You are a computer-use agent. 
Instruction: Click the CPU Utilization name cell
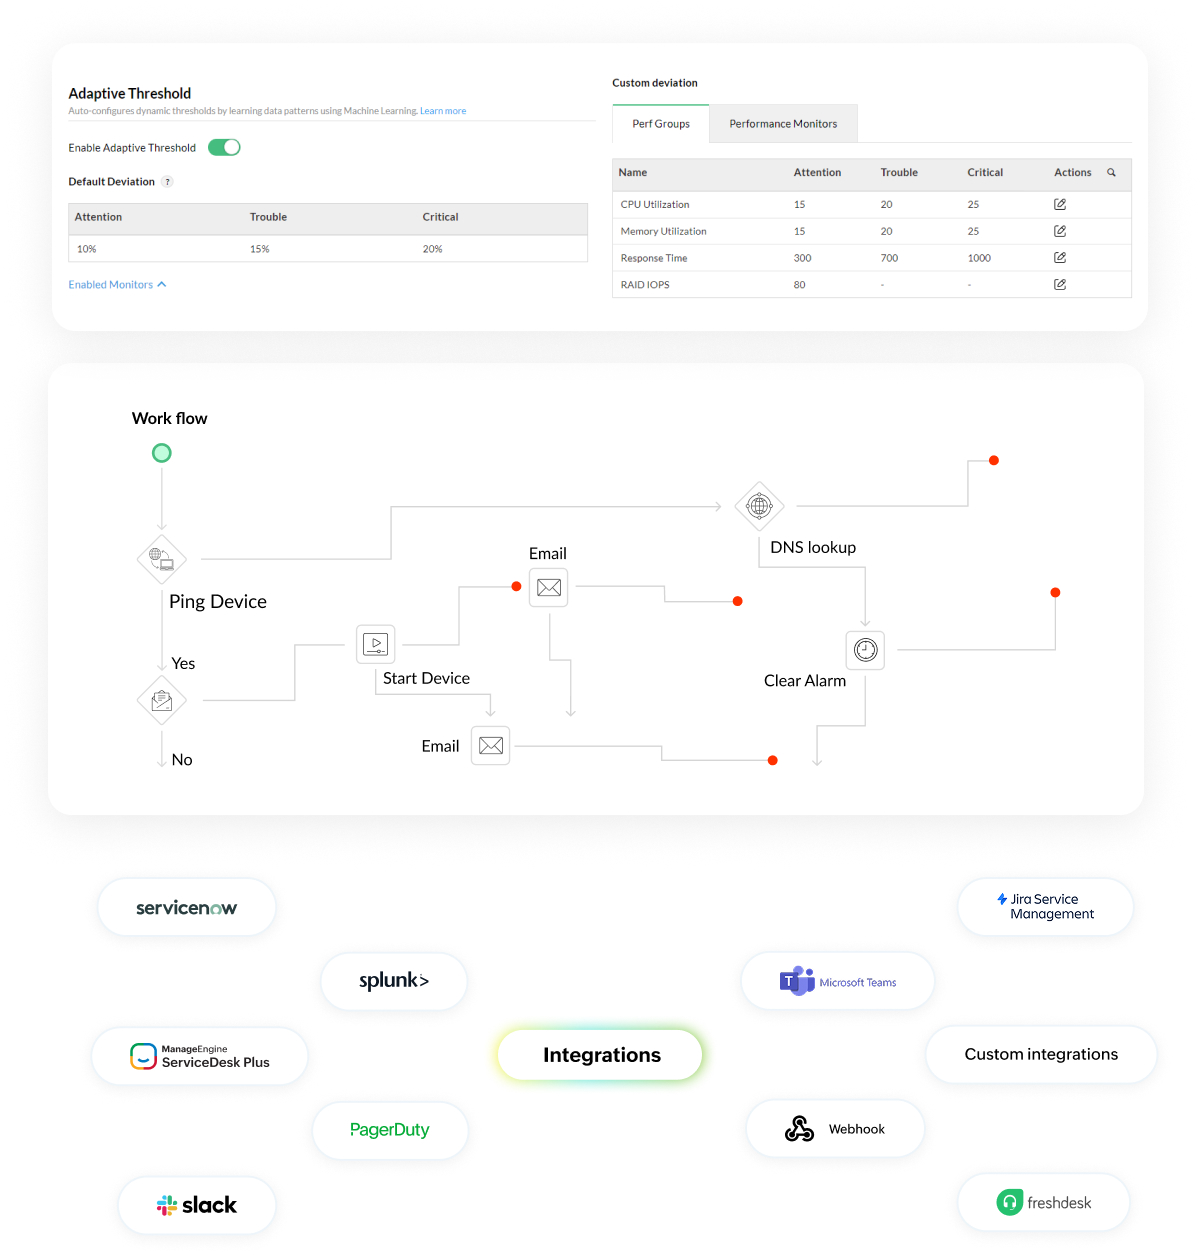click(655, 204)
